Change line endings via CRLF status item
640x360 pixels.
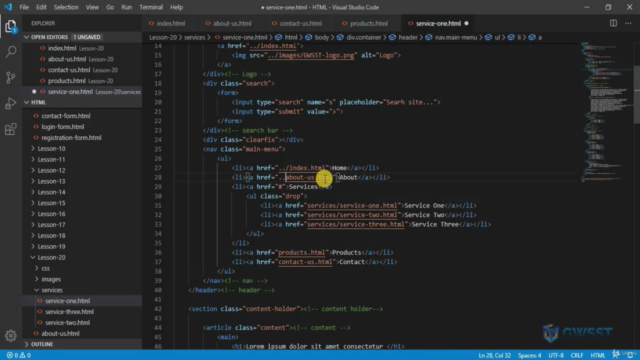pos(577,356)
